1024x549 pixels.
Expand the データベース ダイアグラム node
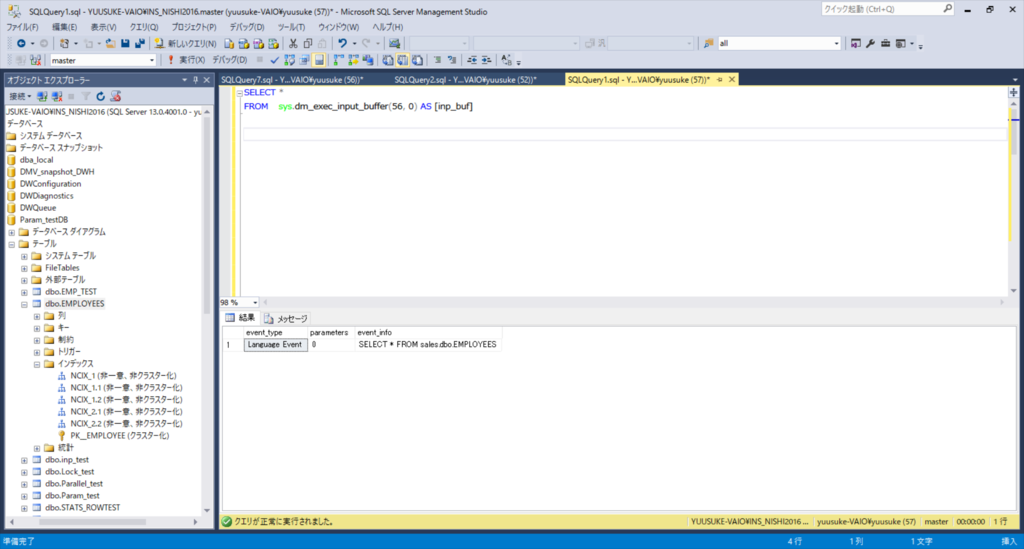point(12,232)
